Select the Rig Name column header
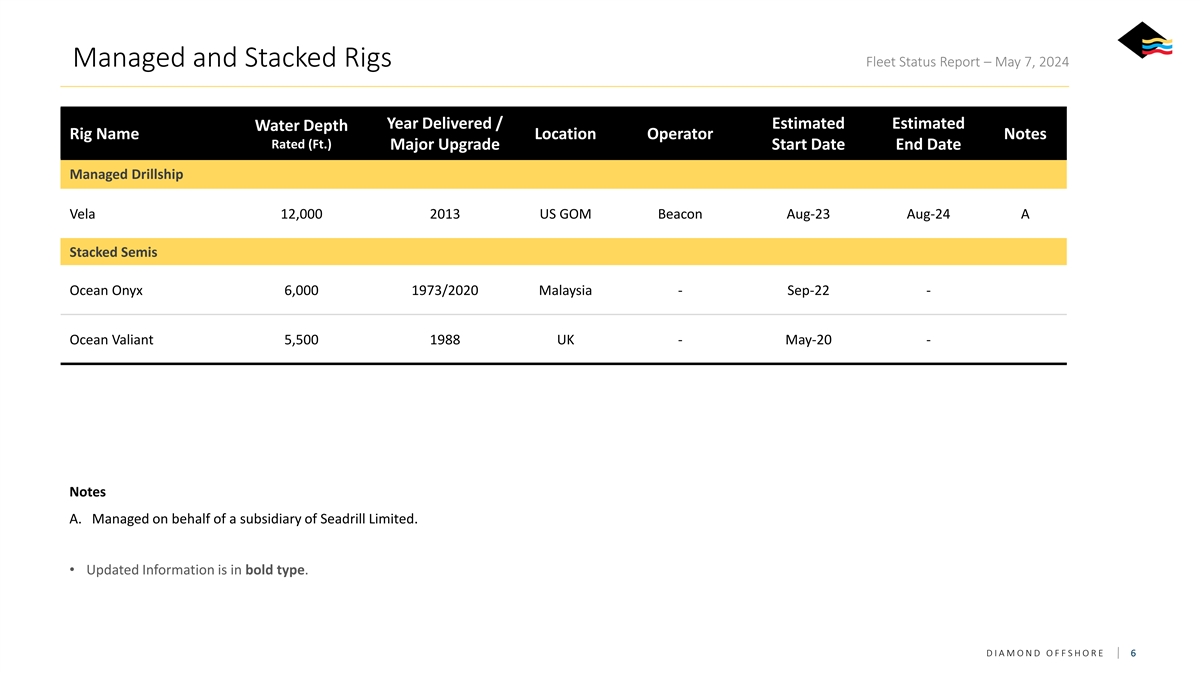Image resolution: width=1200 pixels, height=675 pixels. 104,134
